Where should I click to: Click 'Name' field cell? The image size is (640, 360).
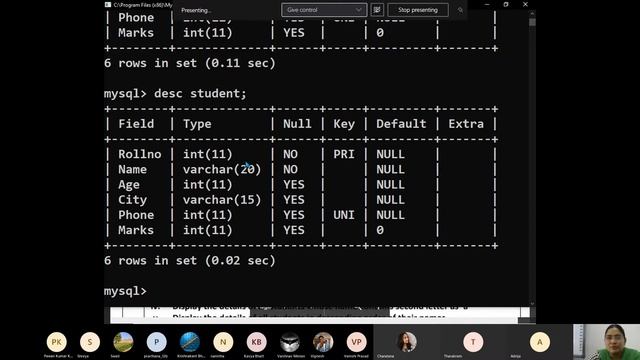[132, 169]
